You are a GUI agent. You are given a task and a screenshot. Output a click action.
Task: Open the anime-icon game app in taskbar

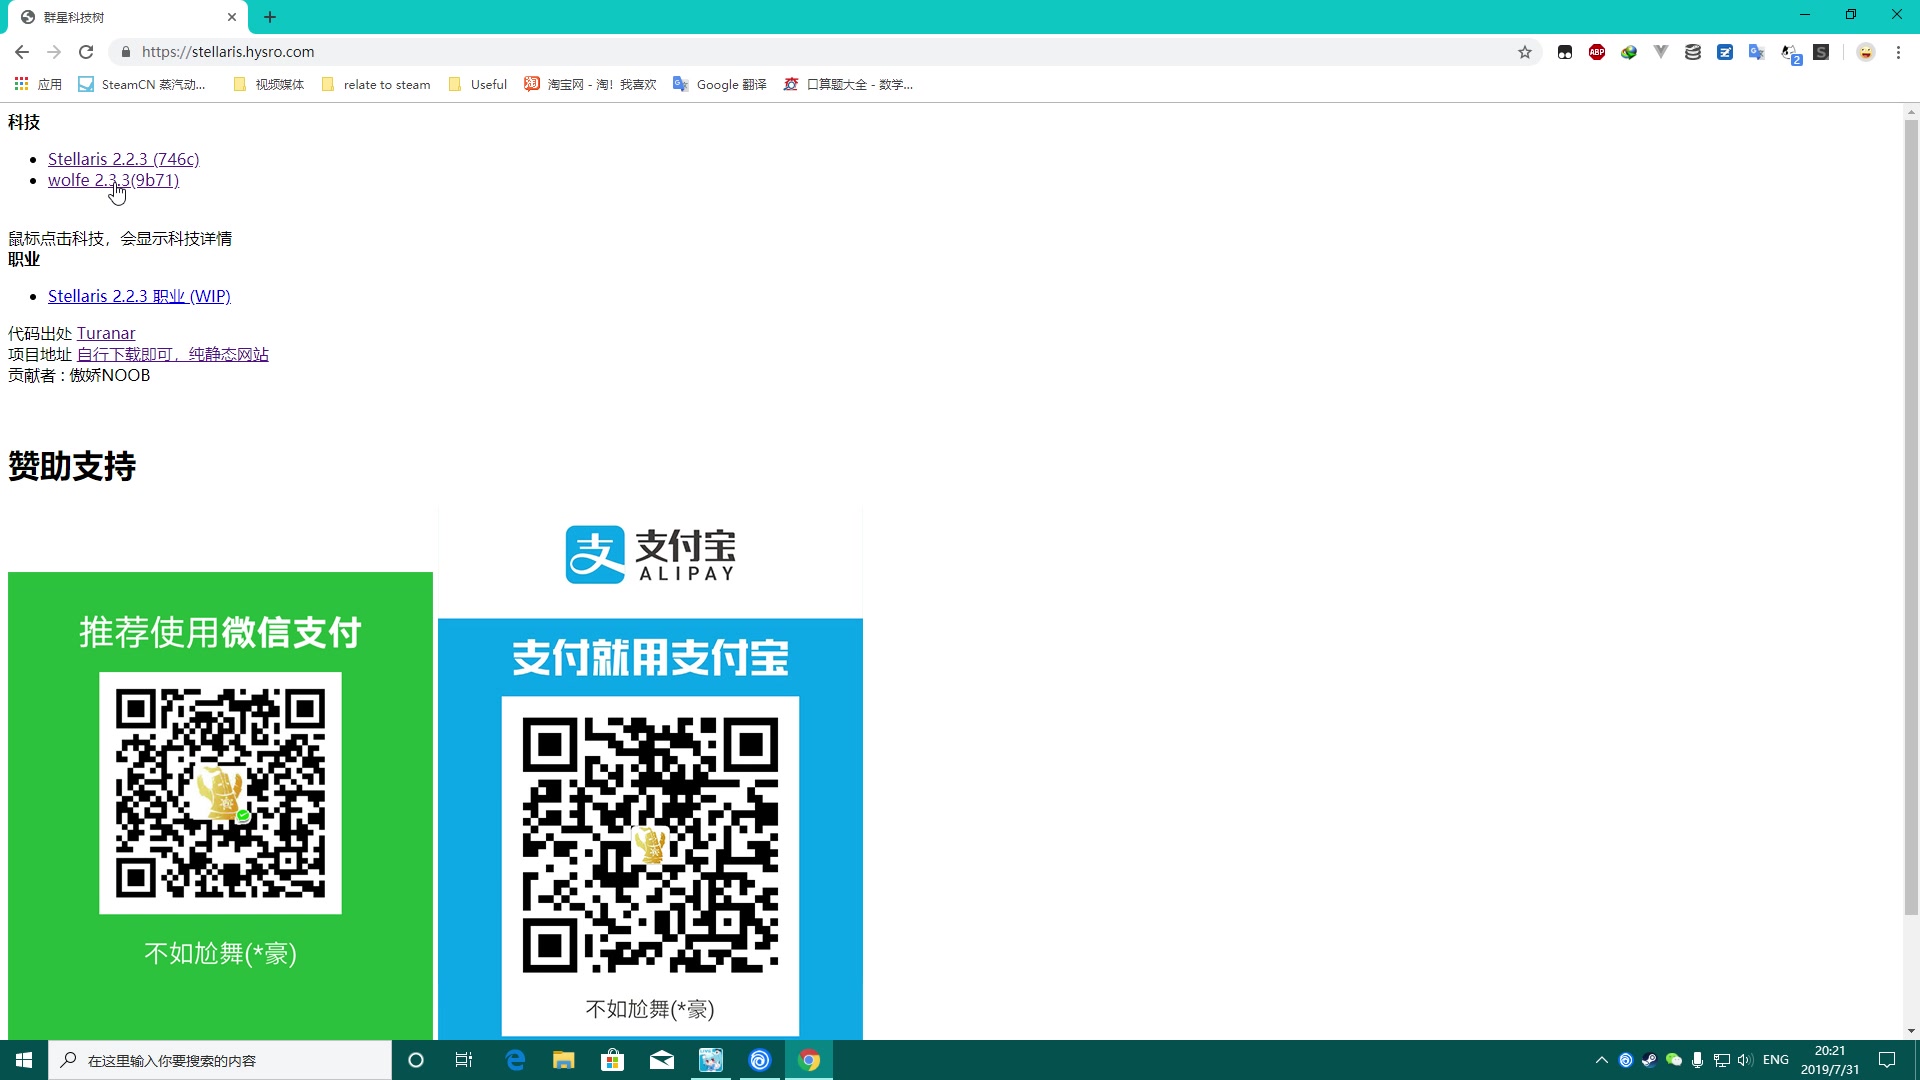pyautogui.click(x=711, y=1060)
